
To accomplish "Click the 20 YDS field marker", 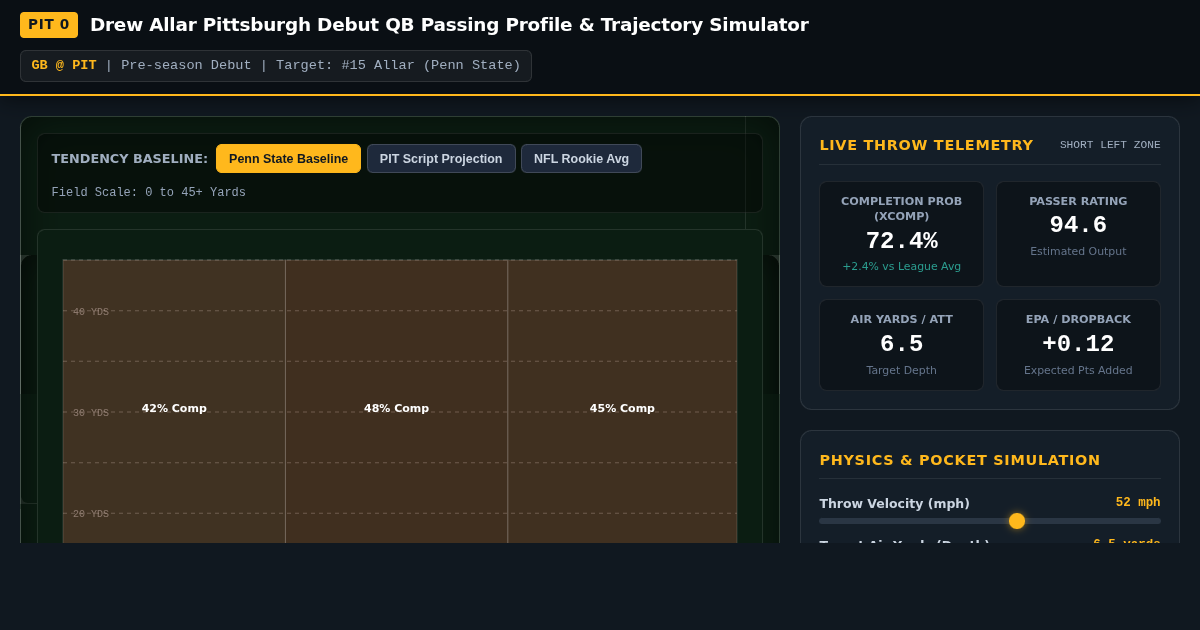I will click(x=91, y=514).
